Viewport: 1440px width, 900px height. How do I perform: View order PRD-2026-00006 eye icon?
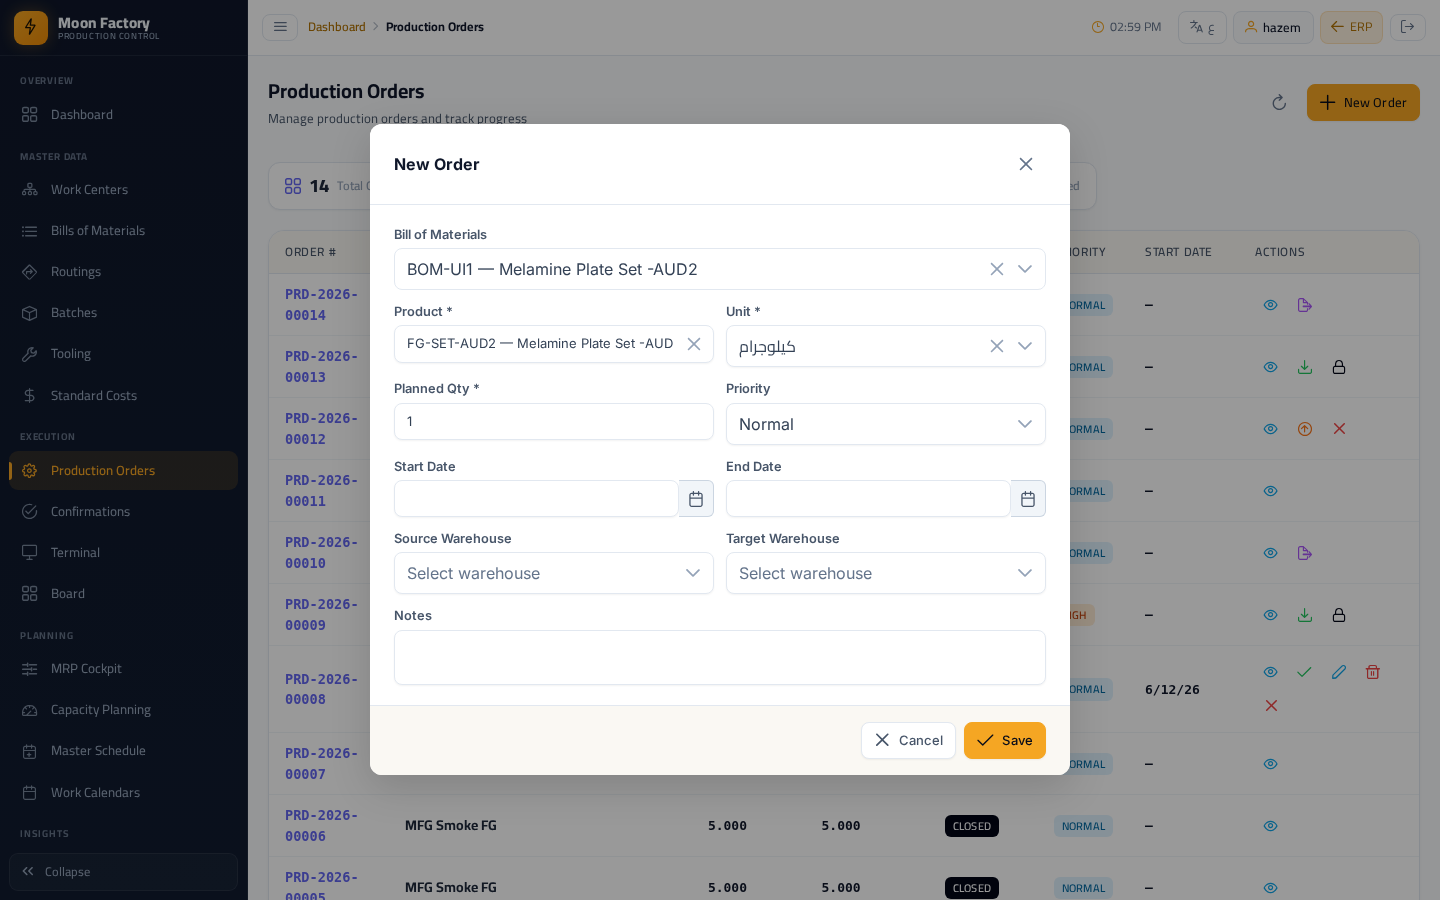tap(1270, 826)
